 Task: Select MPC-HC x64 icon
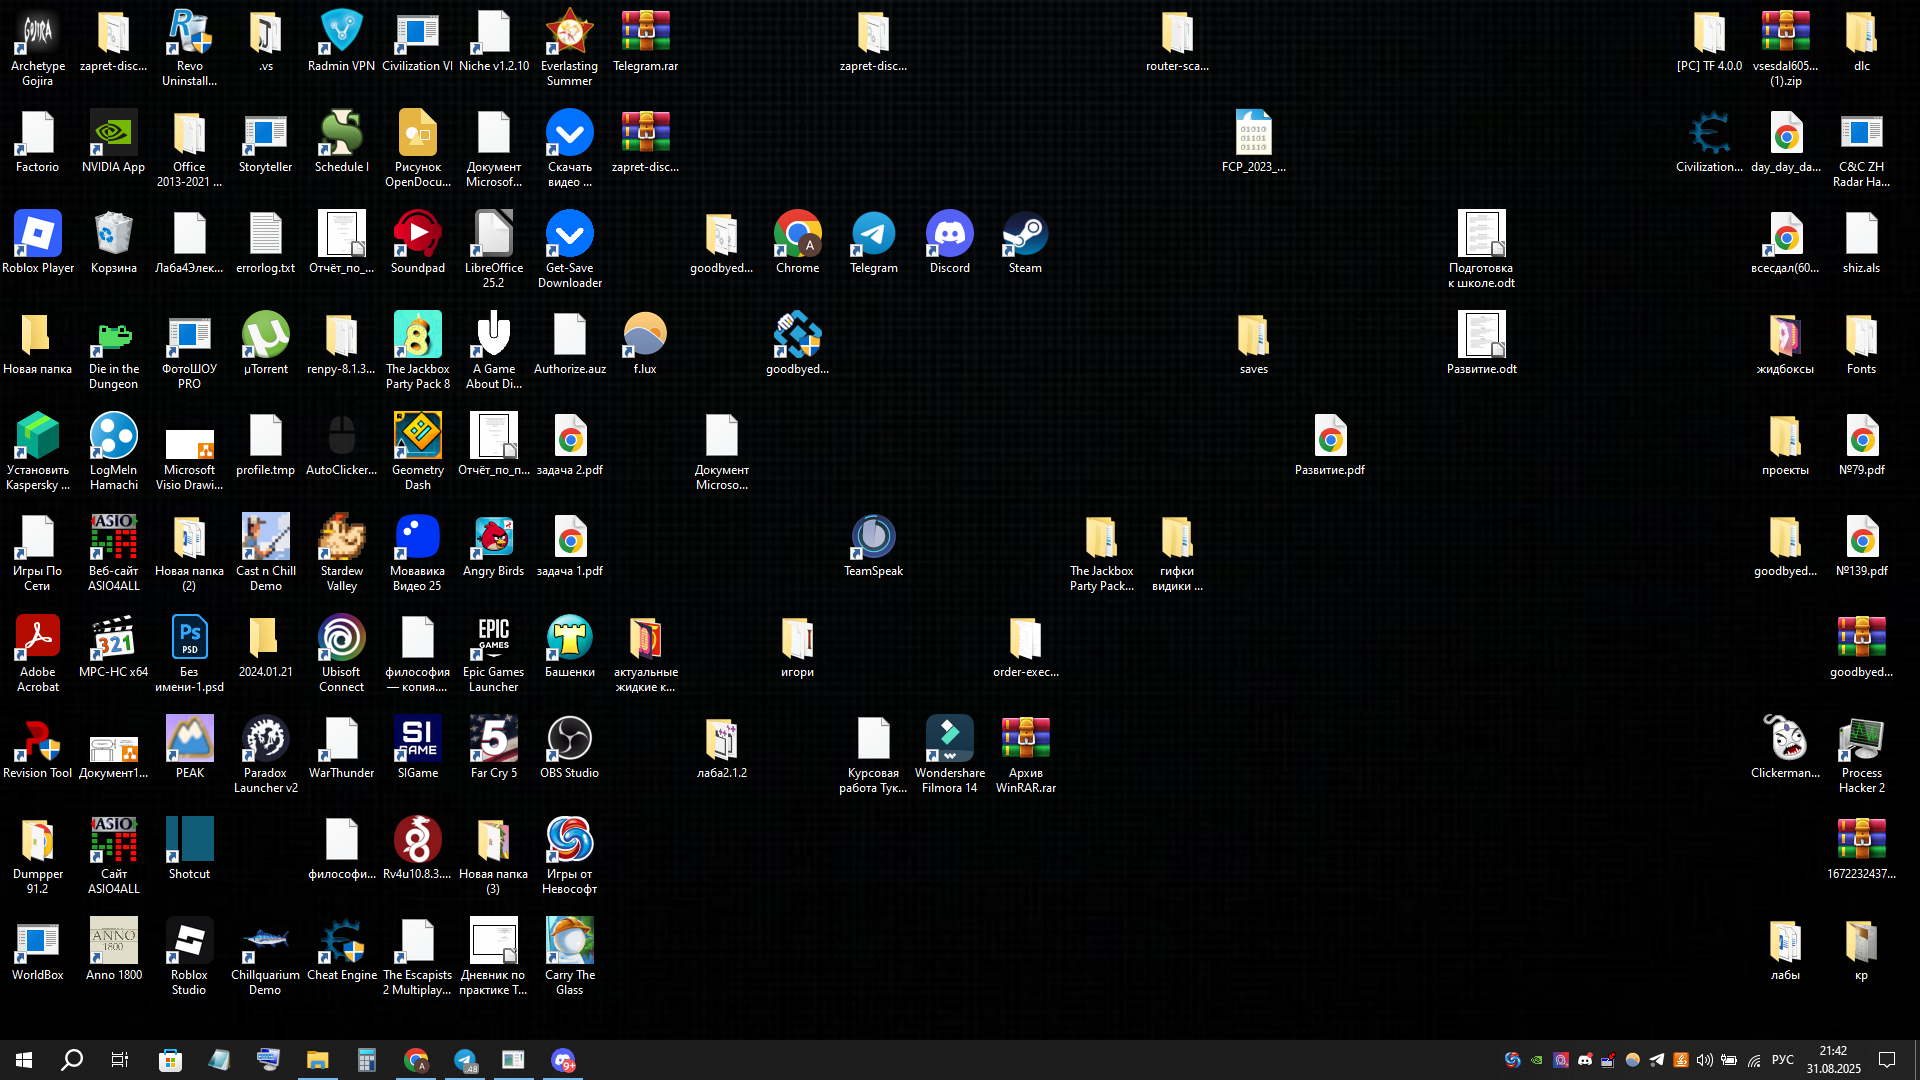pyautogui.click(x=114, y=647)
